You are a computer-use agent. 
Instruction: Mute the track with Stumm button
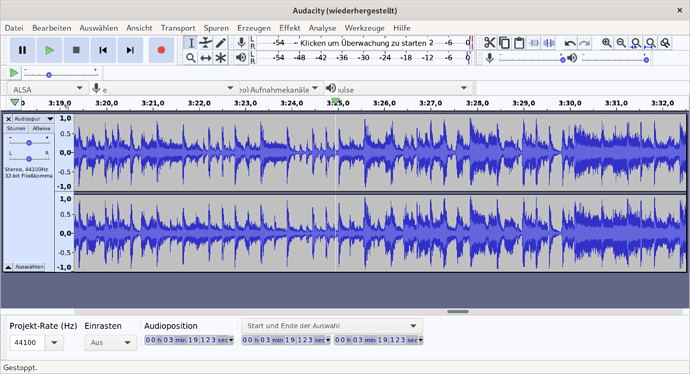(16, 128)
